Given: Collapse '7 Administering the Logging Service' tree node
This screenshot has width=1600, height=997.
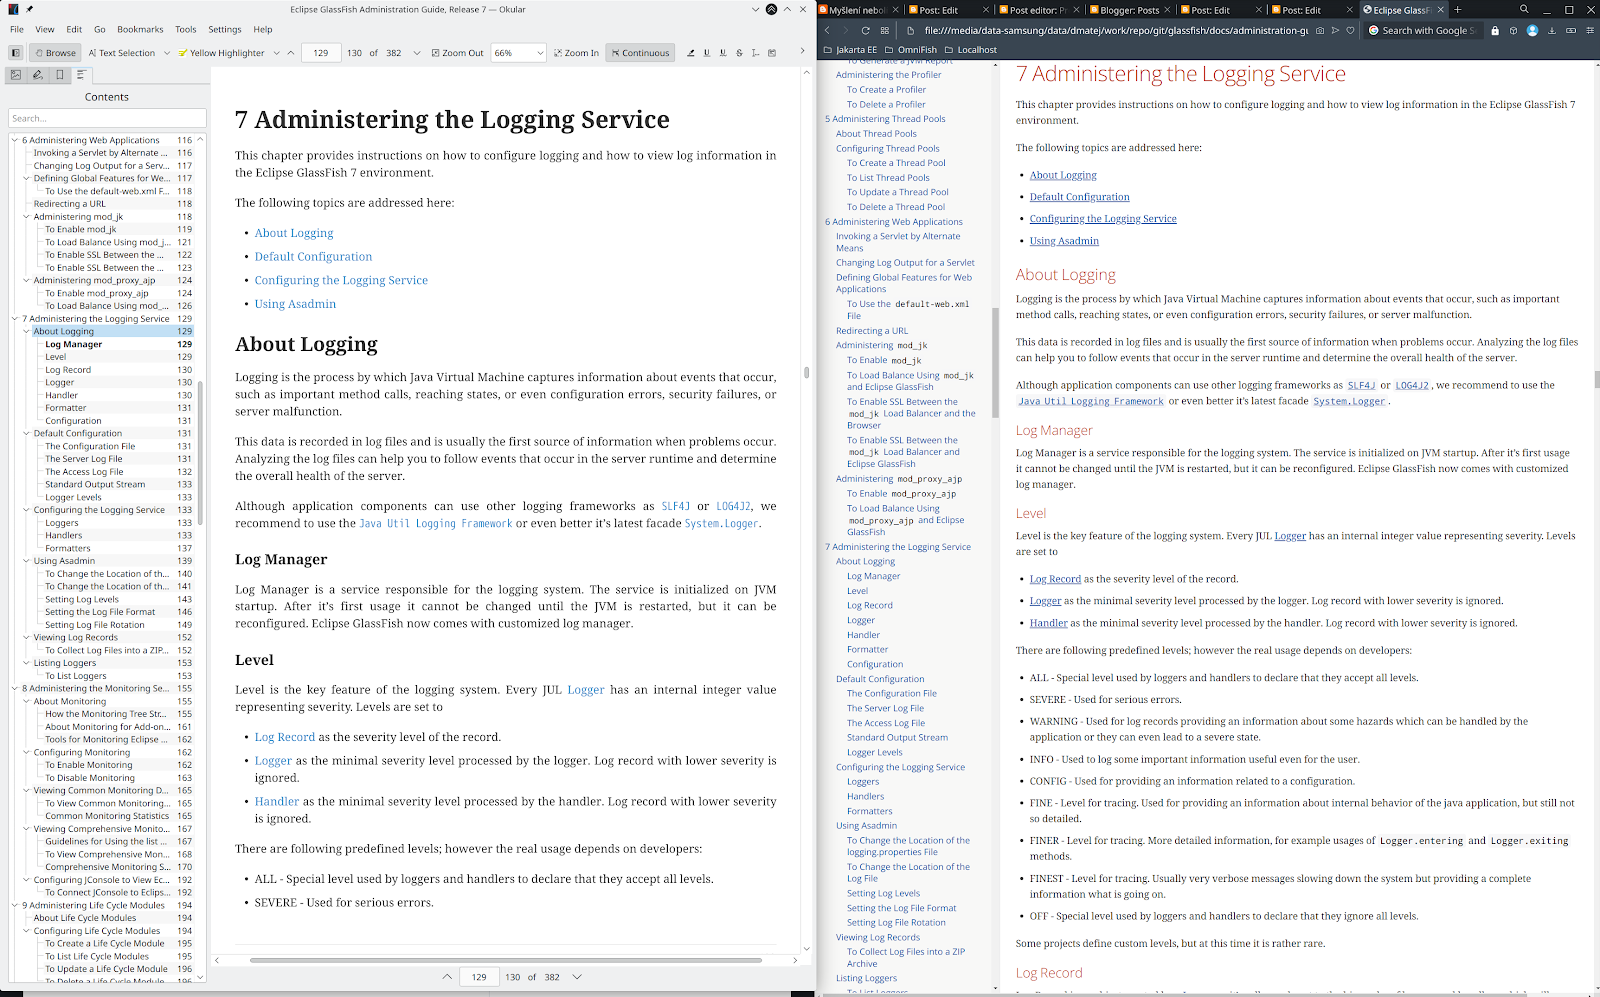Looking at the screenshot, I should (15, 319).
